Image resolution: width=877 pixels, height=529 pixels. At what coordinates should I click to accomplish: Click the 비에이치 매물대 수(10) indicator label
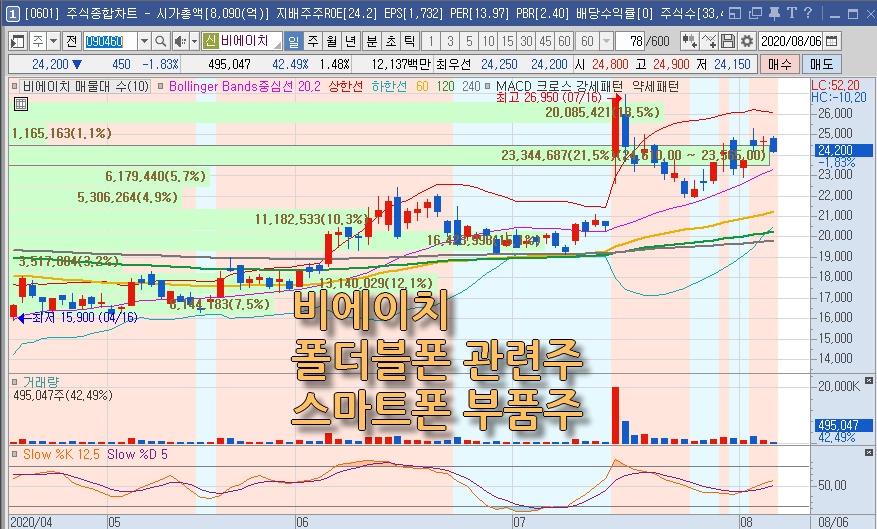pos(85,86)
